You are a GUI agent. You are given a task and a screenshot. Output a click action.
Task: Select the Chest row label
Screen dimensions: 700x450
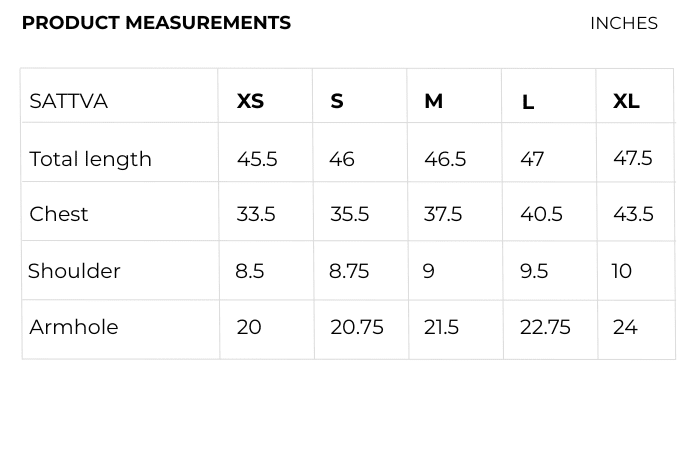point(58,214)
